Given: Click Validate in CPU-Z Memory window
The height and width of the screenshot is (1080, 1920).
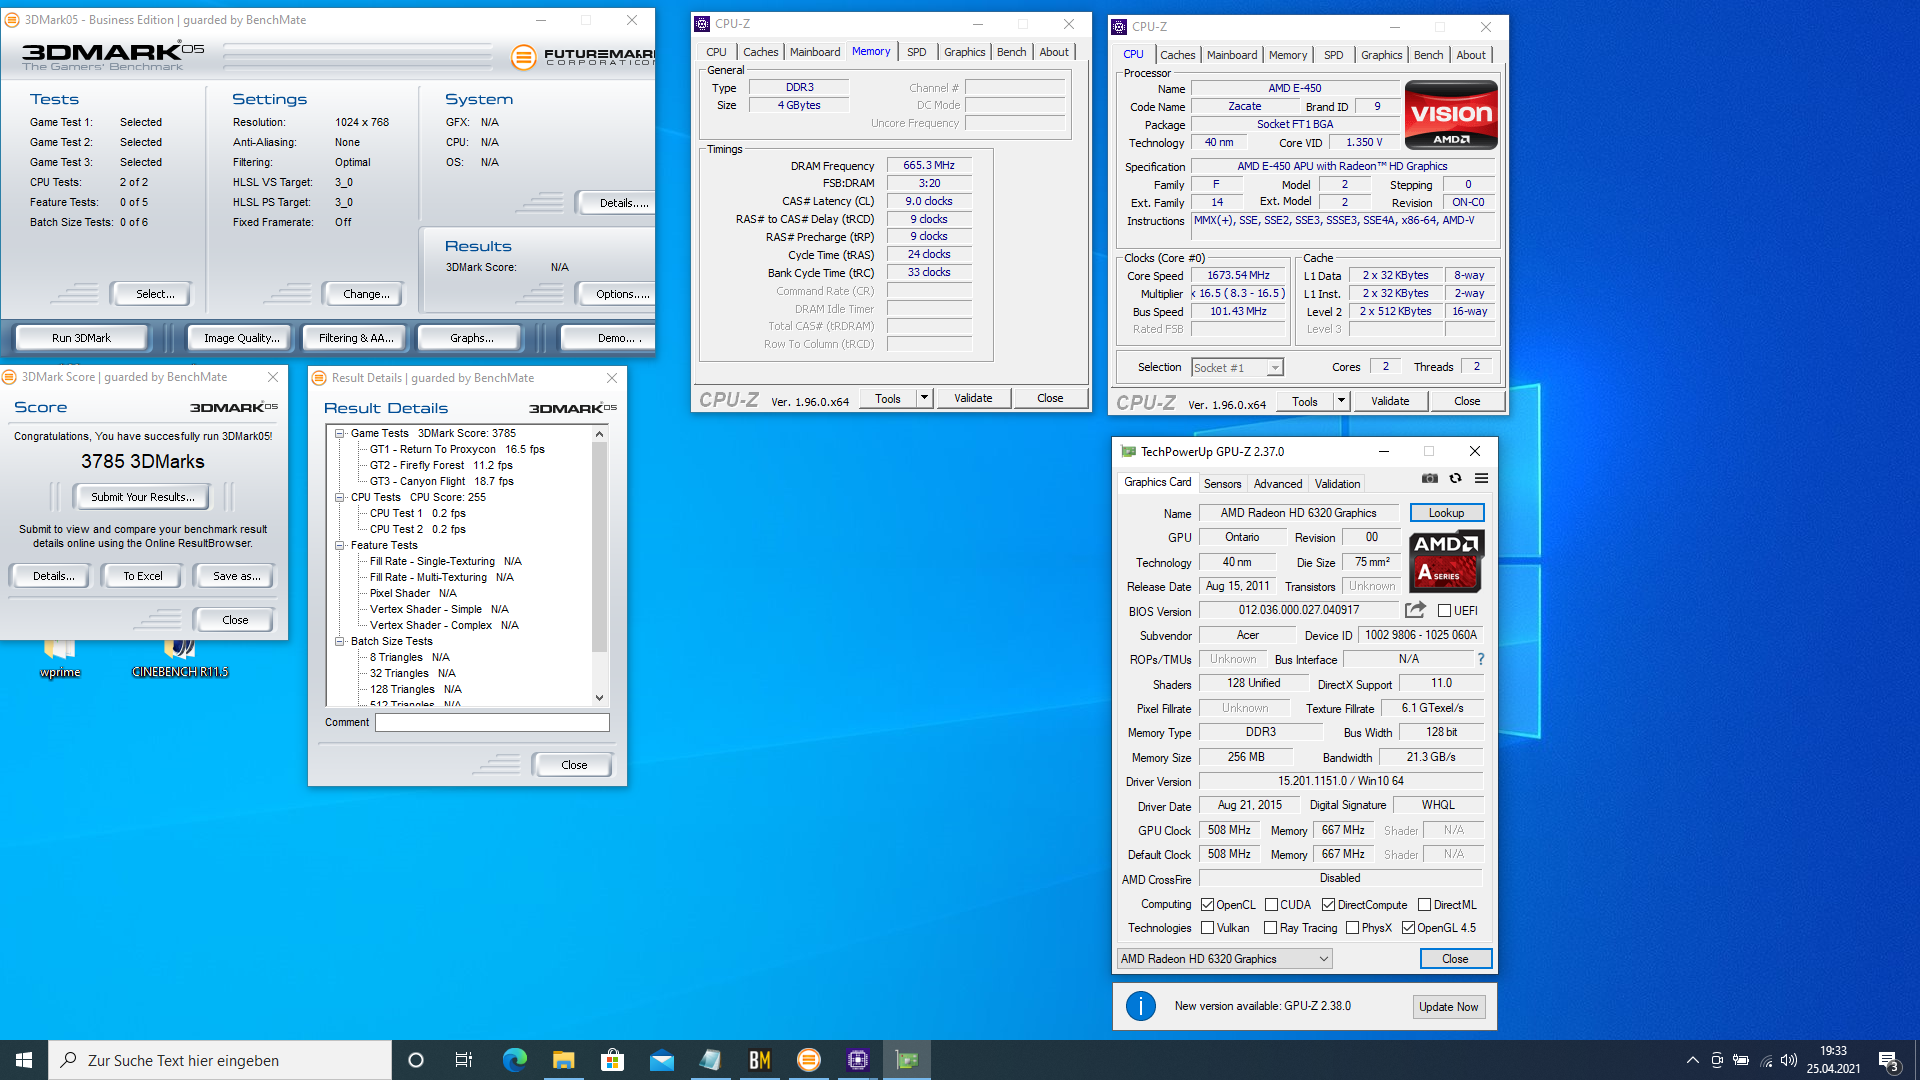Looking at the screenshot, I should 973,398.
